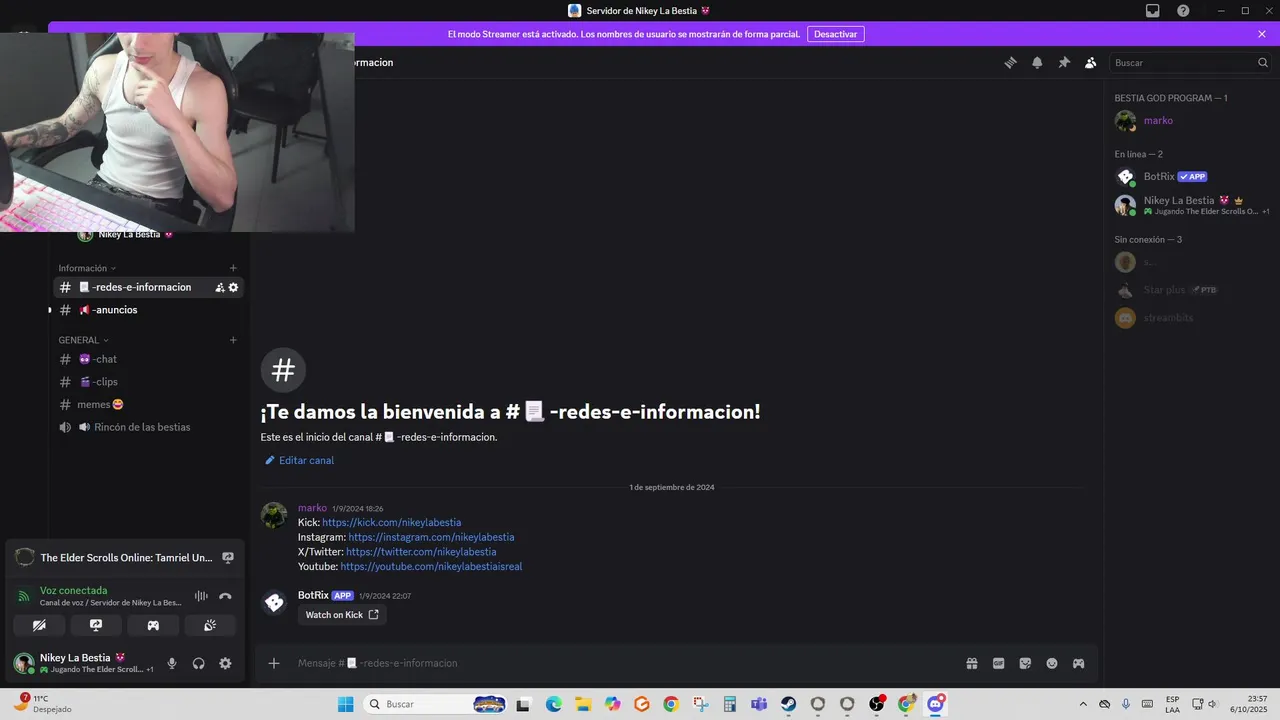Open the chat text channel
1280x720 pixels.
148,359
